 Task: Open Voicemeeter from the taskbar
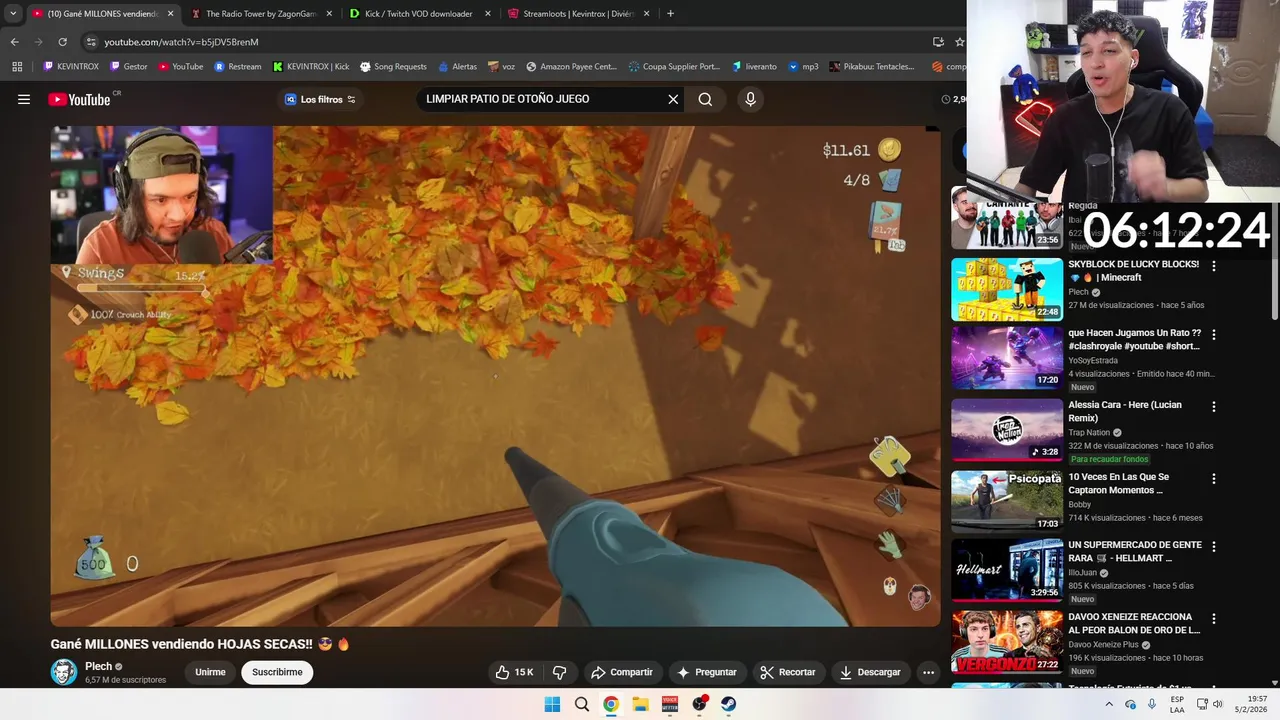669,704
